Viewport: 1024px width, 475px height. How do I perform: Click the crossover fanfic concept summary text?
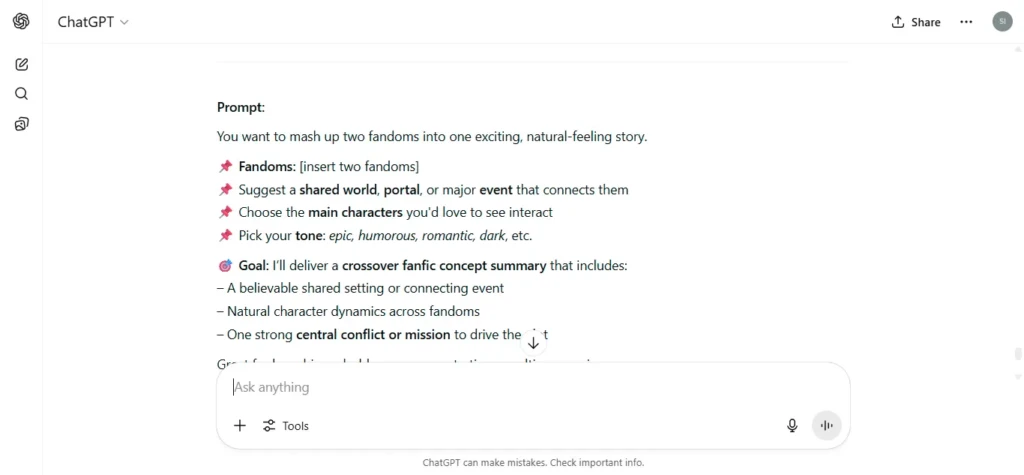pos(444,266)
